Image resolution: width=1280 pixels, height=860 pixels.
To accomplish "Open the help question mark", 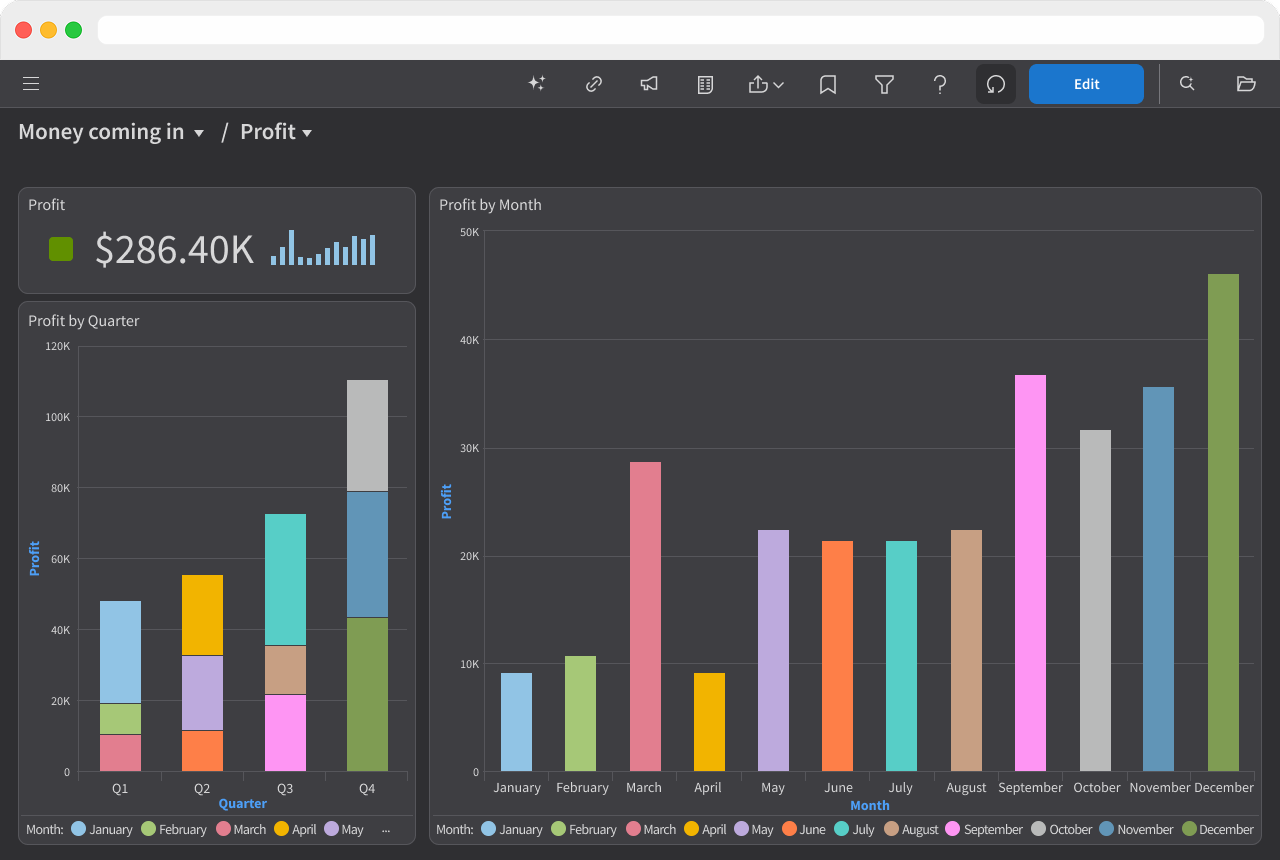I will coord(940,84).
